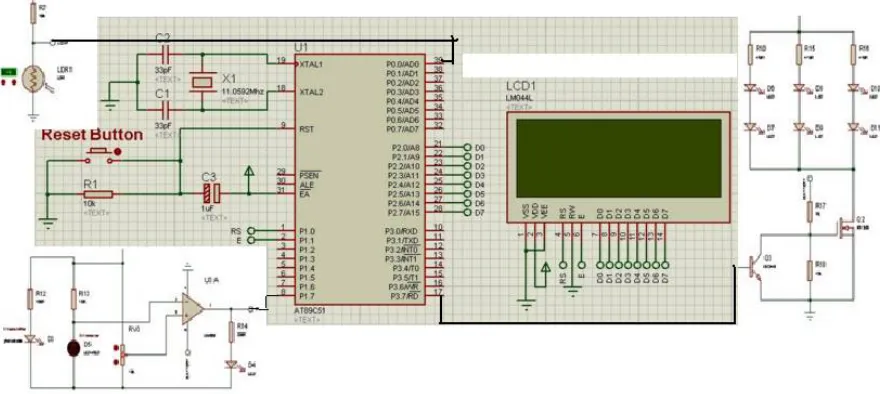880x394 pixels.
Task: Click the LDR1 photoresistor symbol
Action: tap(34, 78)
